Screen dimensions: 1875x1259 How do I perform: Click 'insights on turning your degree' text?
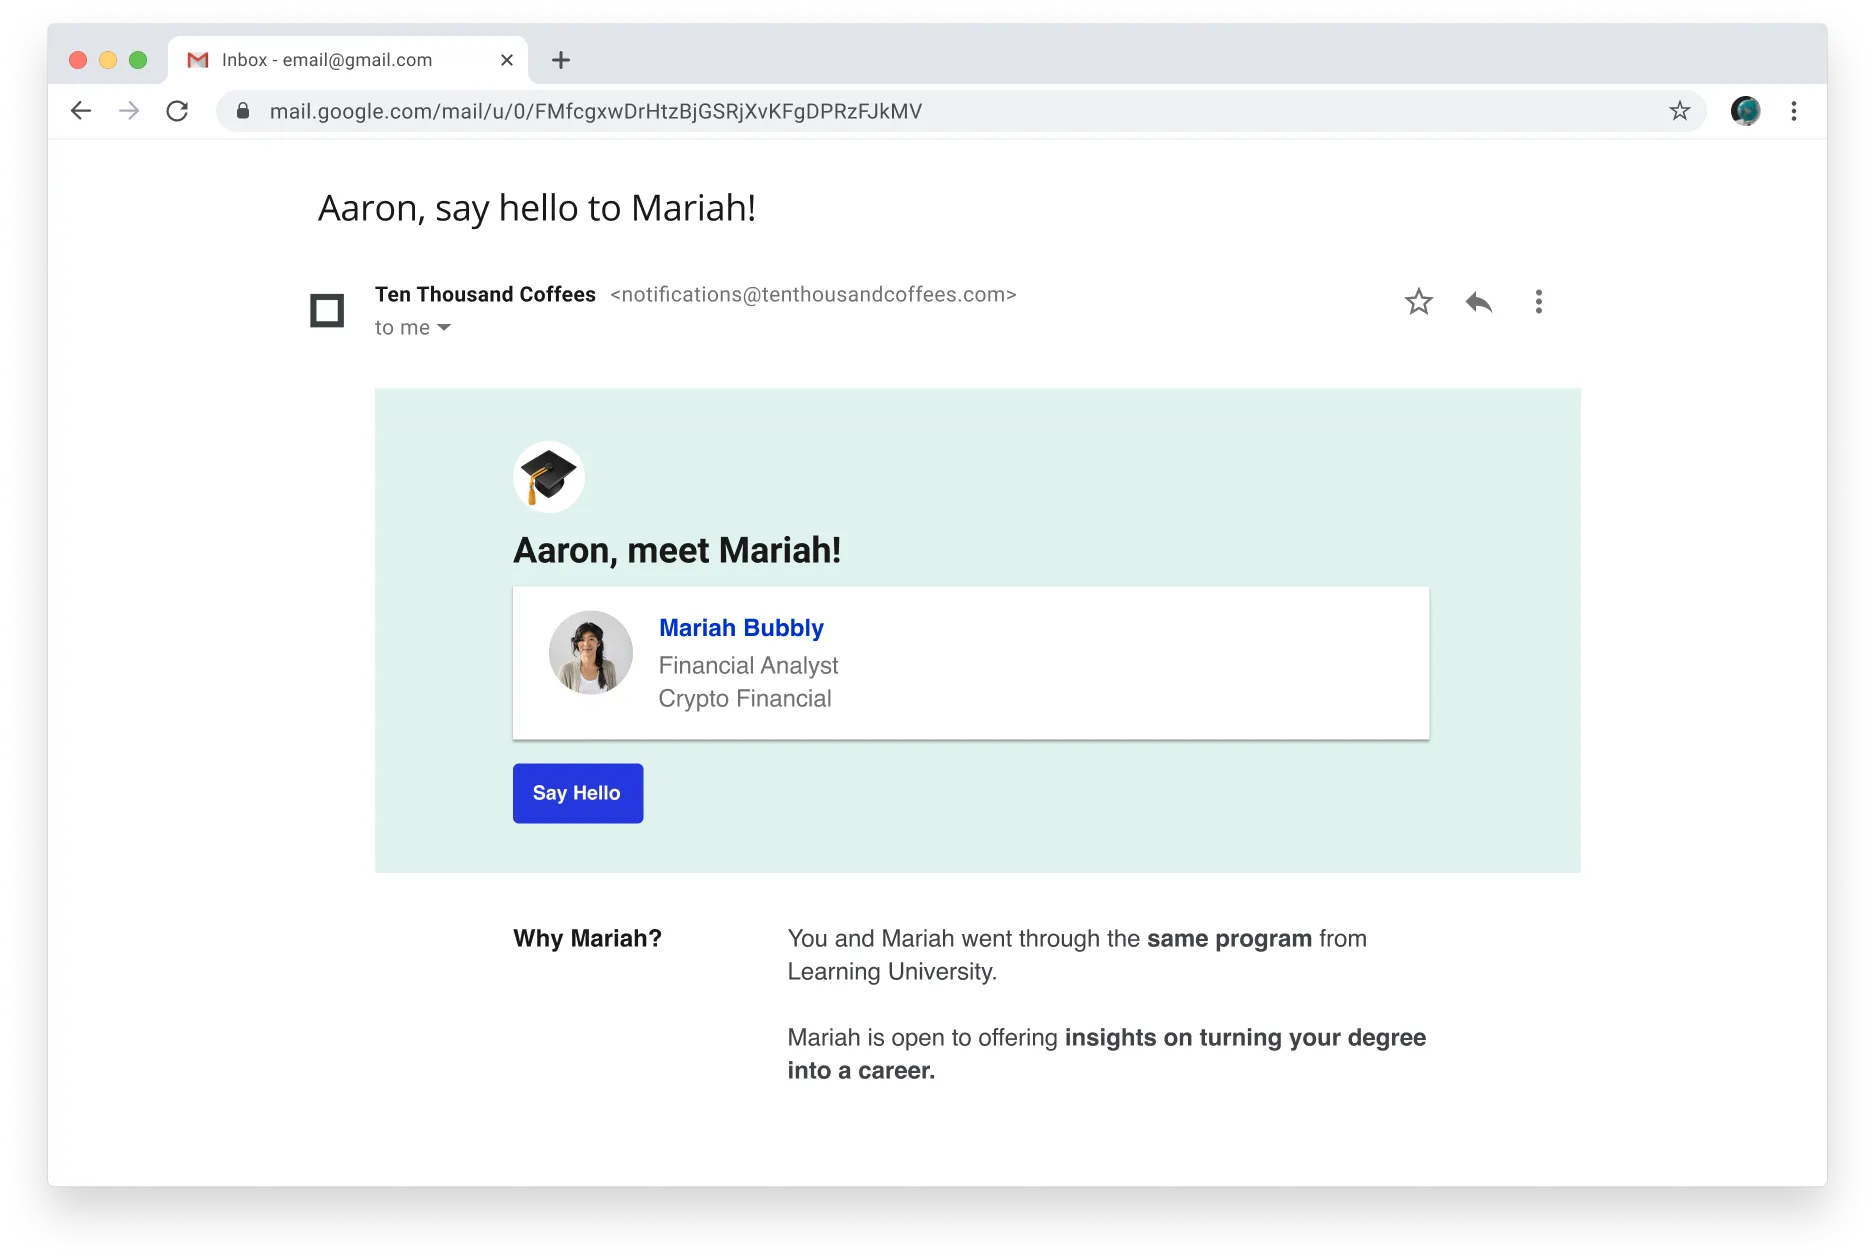(x=1245, y=1038)
